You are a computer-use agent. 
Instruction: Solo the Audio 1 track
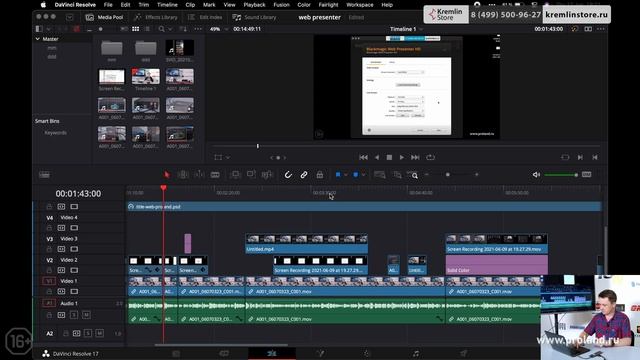[x=74, y=315]
